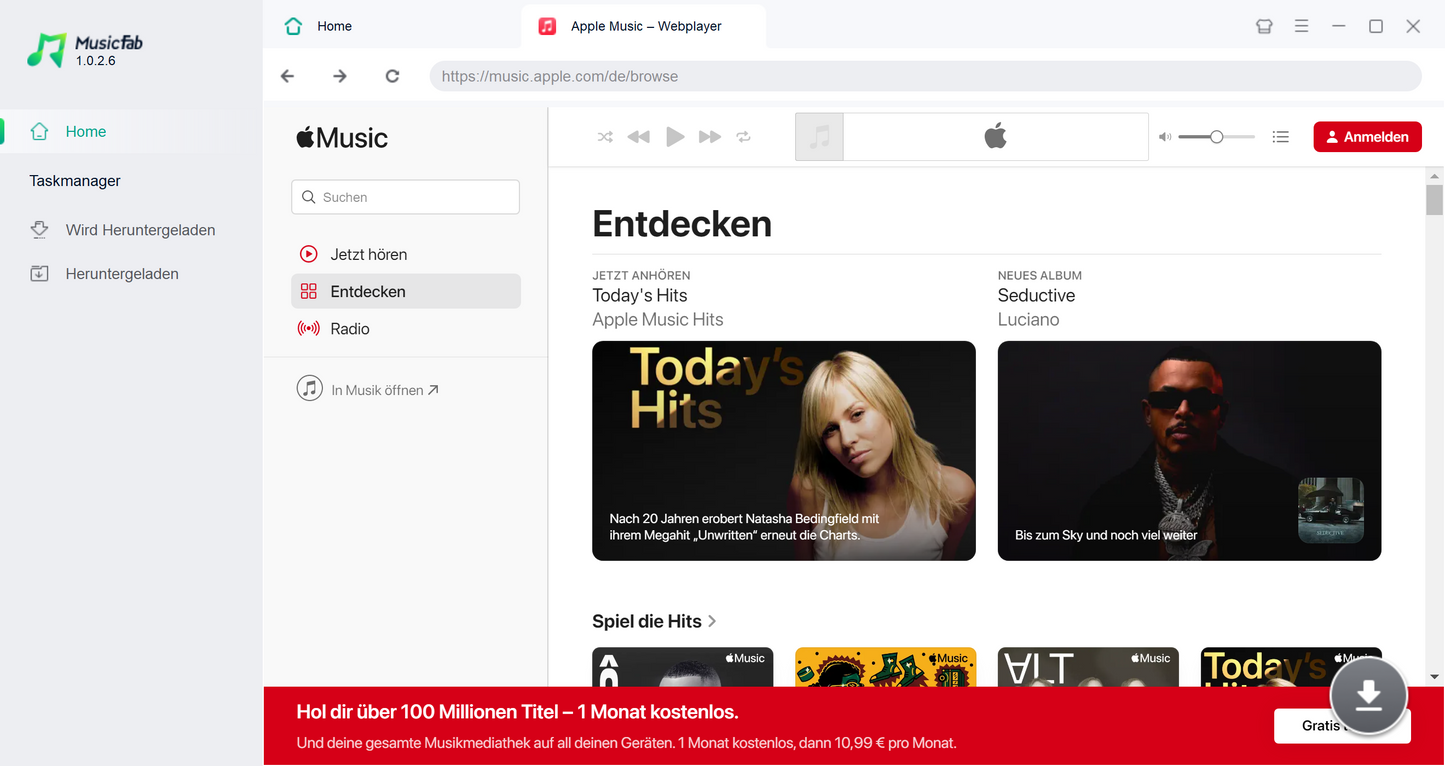Viewport: 1445px width, 766px height.
Task: Go back to previous page
Action: click(288, 76)
